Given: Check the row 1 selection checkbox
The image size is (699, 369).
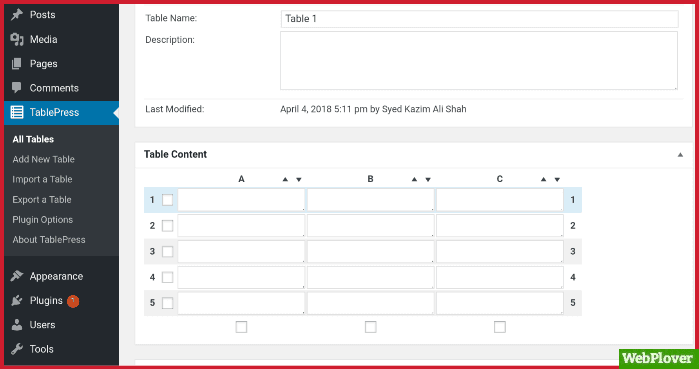Looking at the screenshot, I should click(x=168, y=200).
